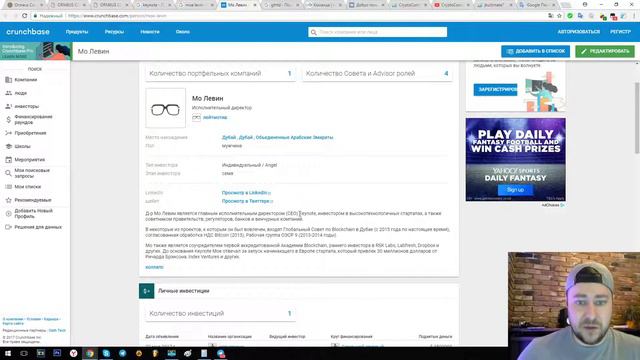640x360 pixels.
Task: Focus the crunchbase search field
Action: (x=378, y=32)
